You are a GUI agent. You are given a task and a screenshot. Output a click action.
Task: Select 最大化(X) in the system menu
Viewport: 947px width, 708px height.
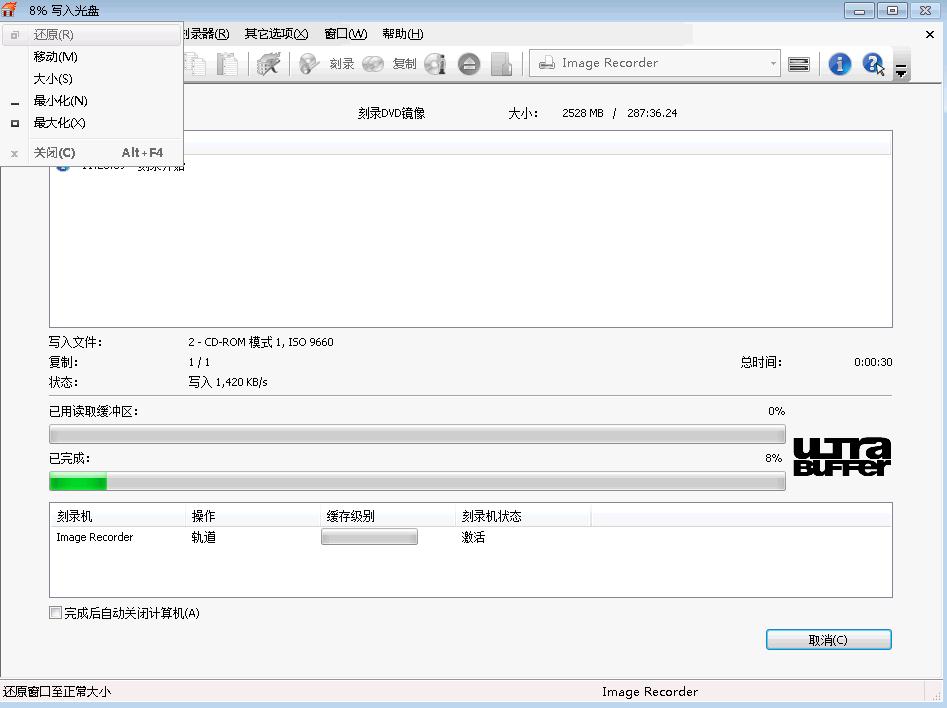pyautogui.click(x=60, y=123)
